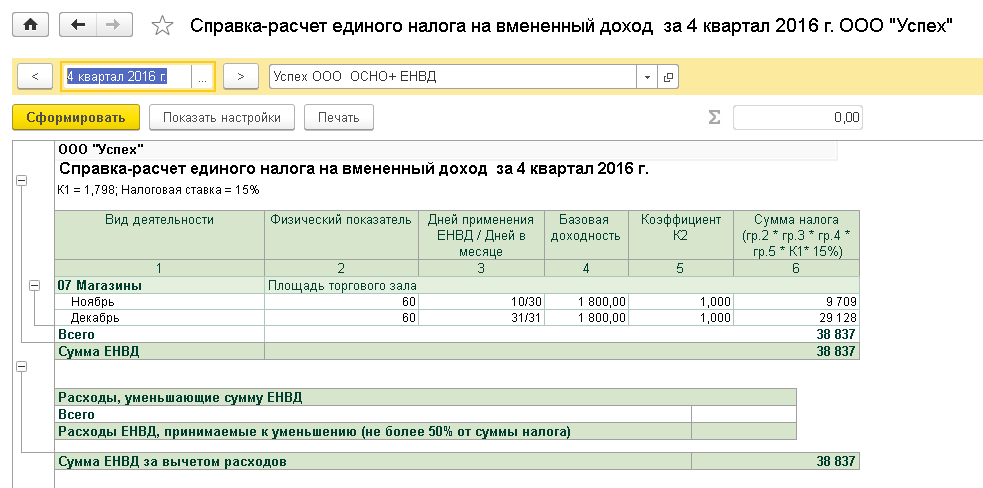Open Показать настройки
This screenshot has height=488, width=983.
(x=222, y=118)
